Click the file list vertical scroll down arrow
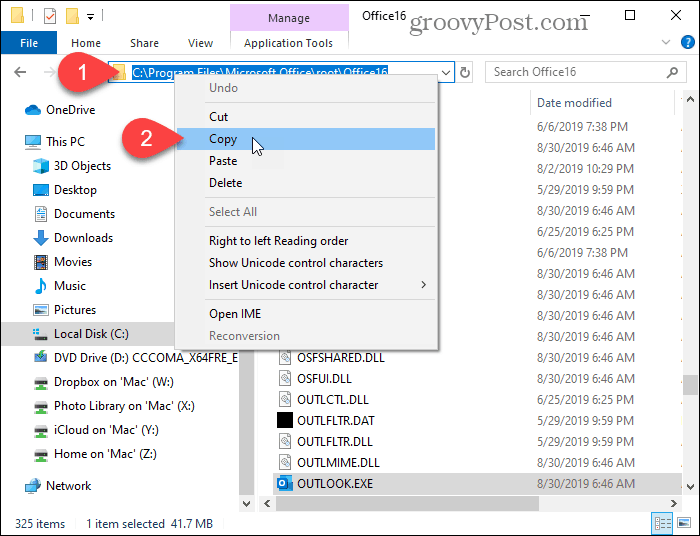Screen dimensions: 700x536 click(x=690, y=486)
